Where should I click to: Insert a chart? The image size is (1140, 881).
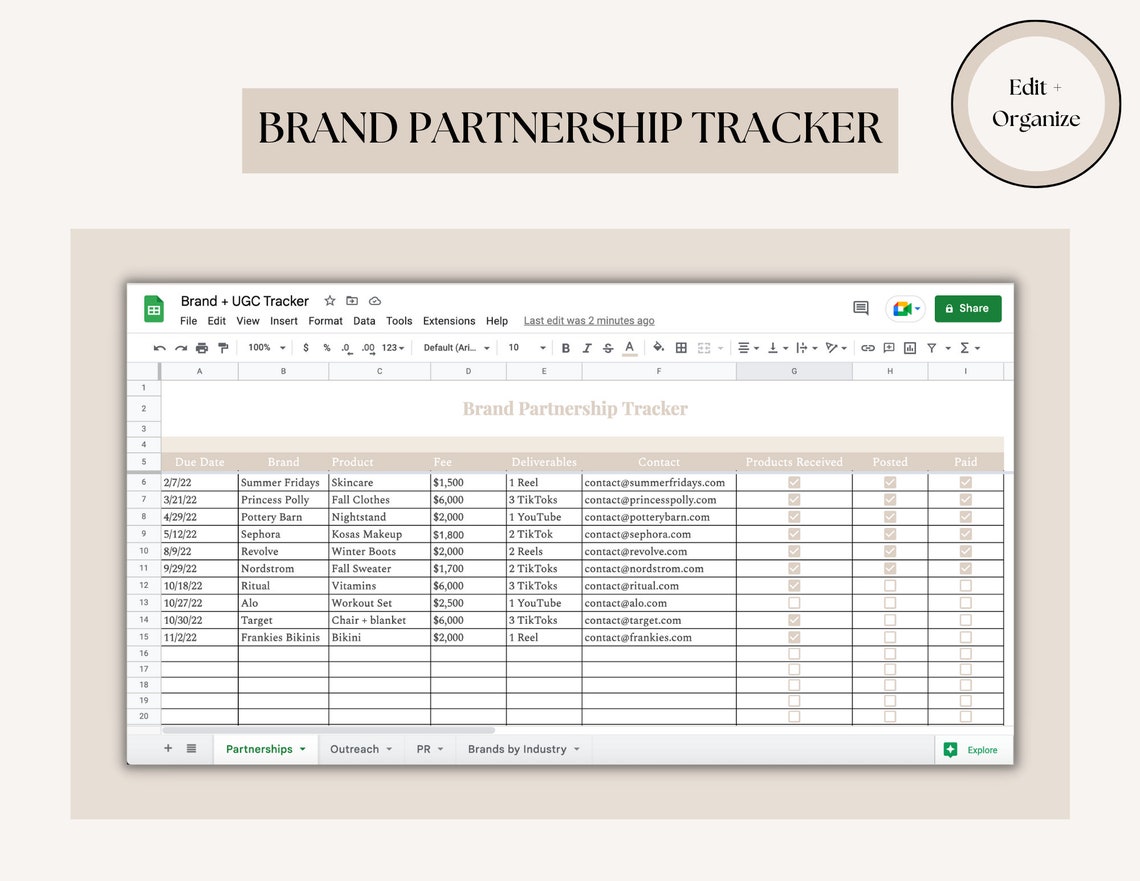909,347
